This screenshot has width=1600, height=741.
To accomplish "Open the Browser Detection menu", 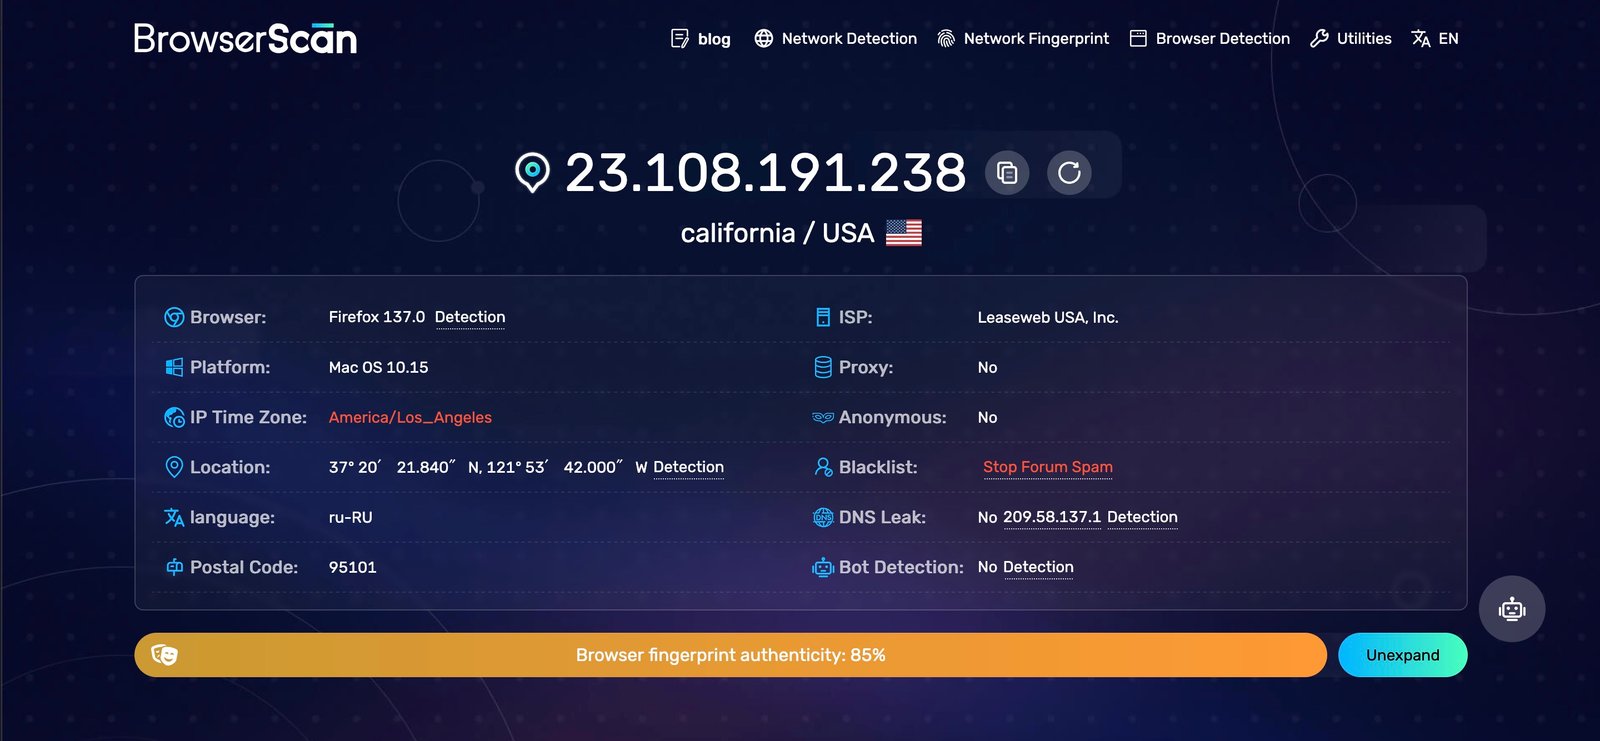I will tap(1223, 38).
